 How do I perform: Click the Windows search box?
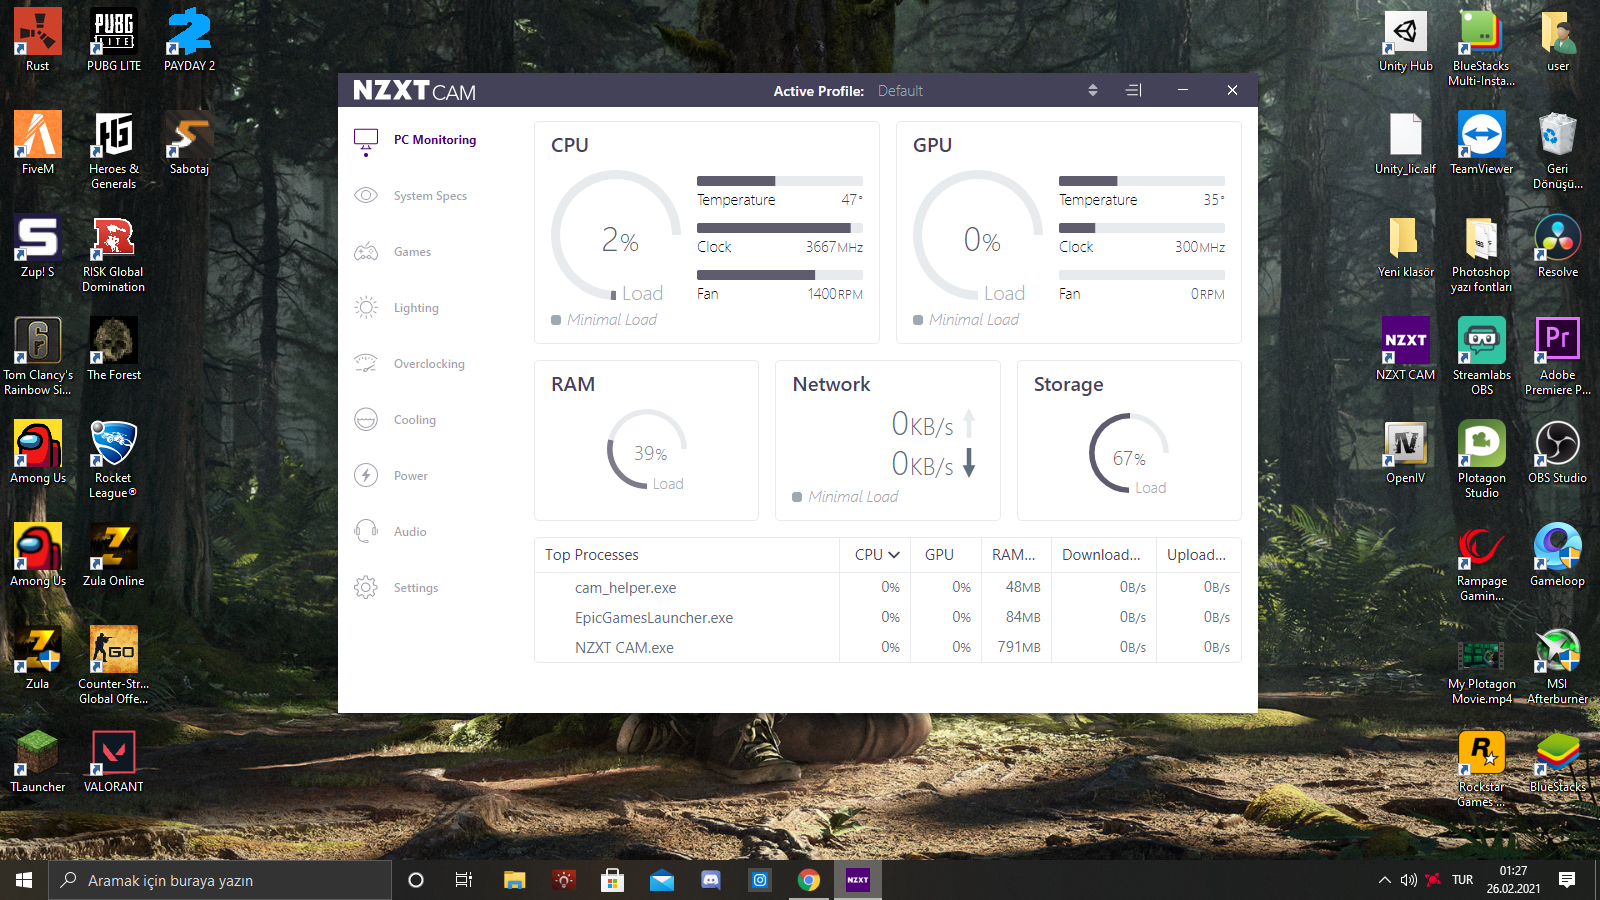tap(220, 880)
